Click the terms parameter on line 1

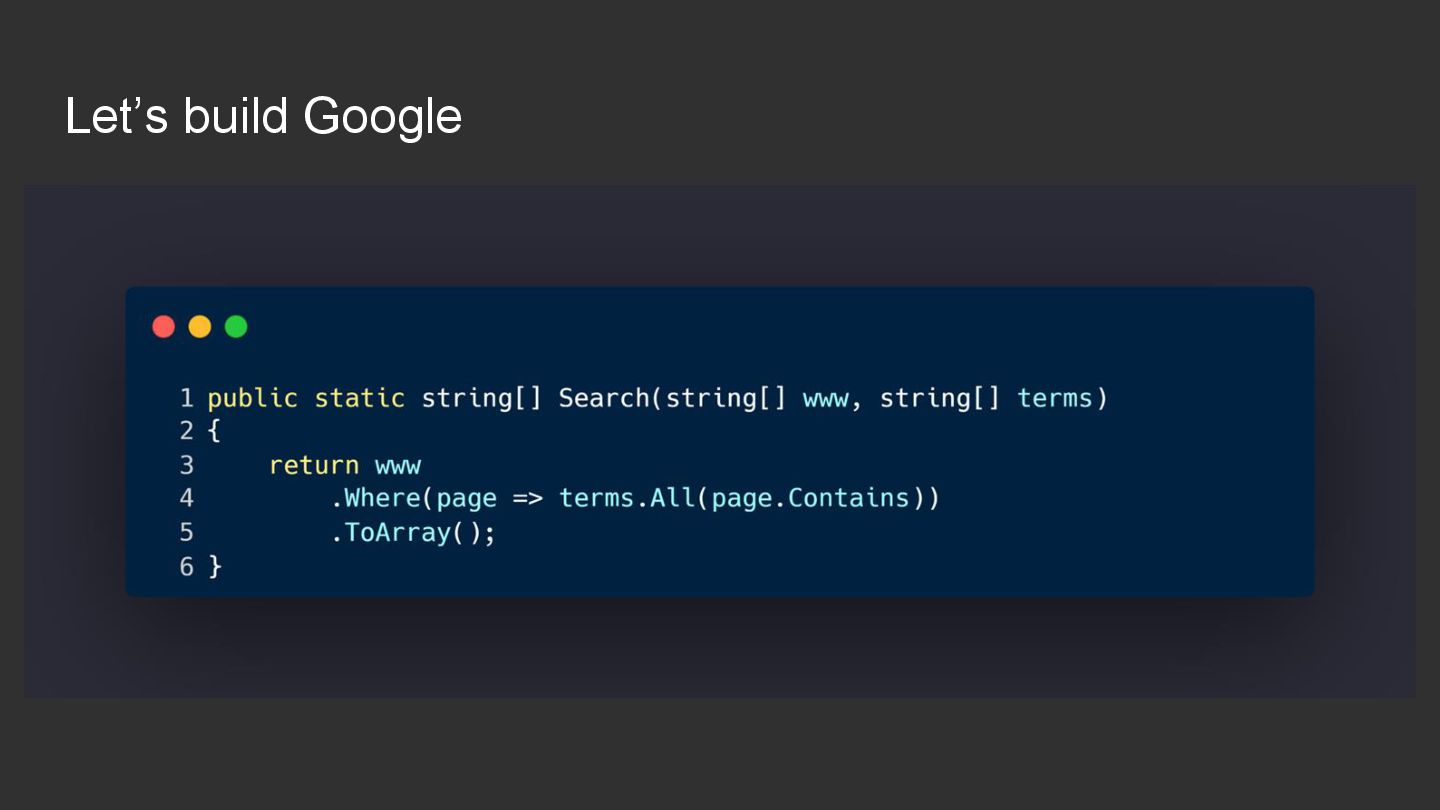1056,398
